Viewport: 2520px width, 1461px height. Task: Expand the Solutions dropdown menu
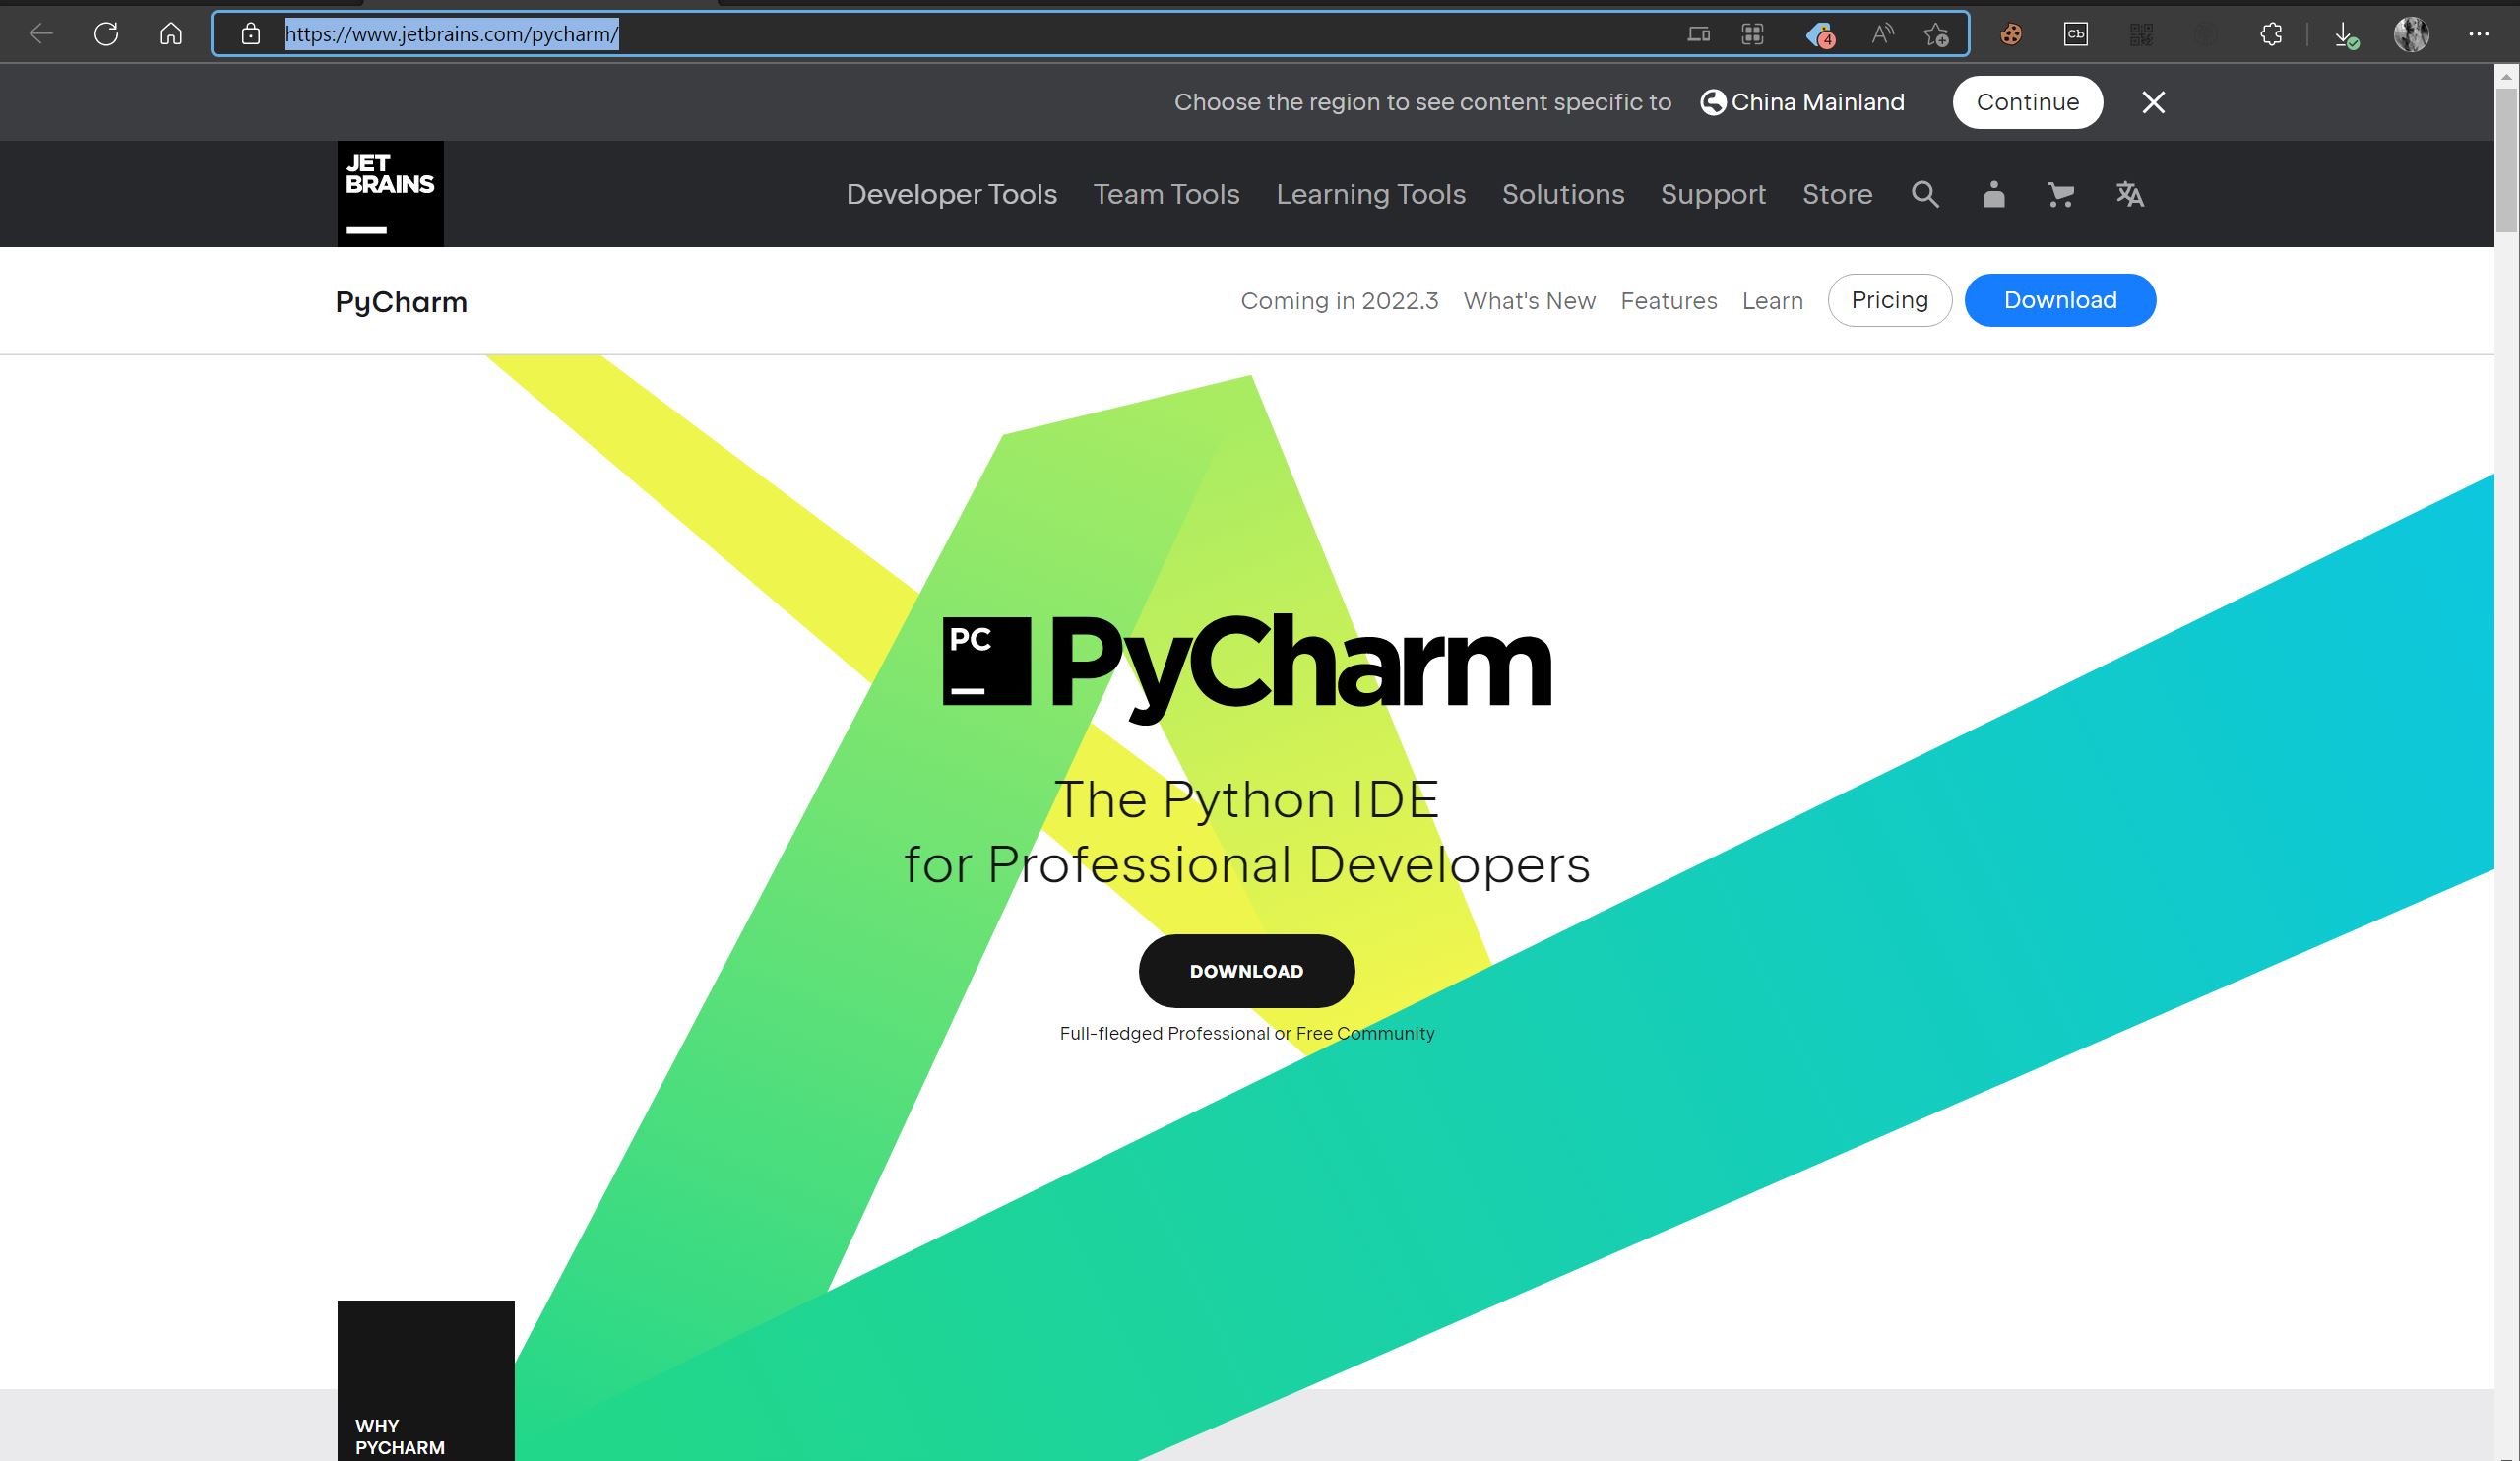pyautogui.click(x=1562, y=193)
